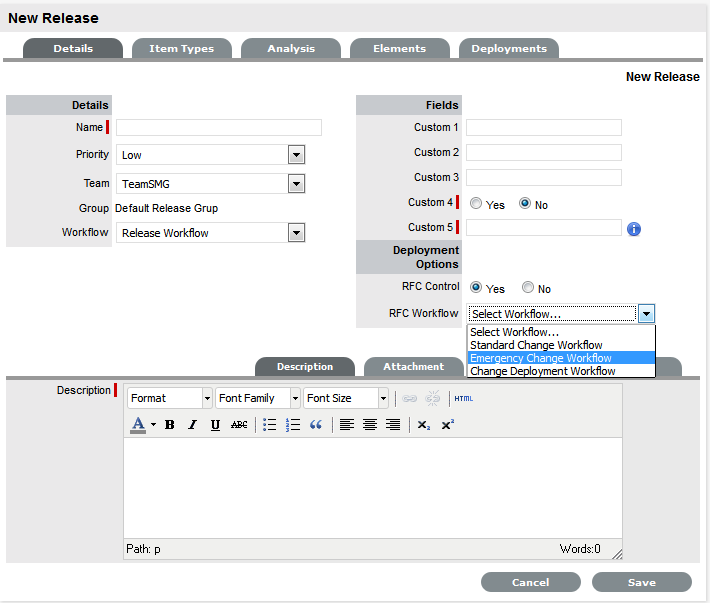Click the 'Path: p' status text
Image resolution: width=710 pixels, height=603 pixels.
pos(143,549)
